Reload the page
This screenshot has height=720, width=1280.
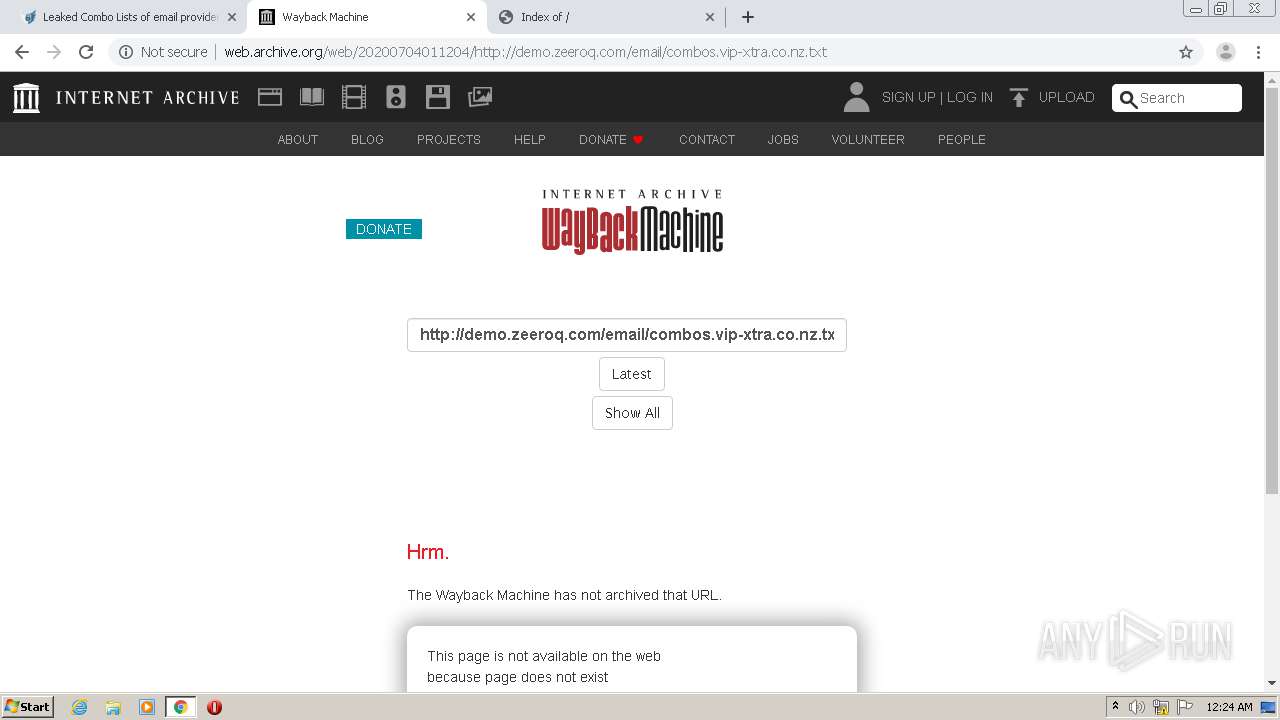(86, 52)
